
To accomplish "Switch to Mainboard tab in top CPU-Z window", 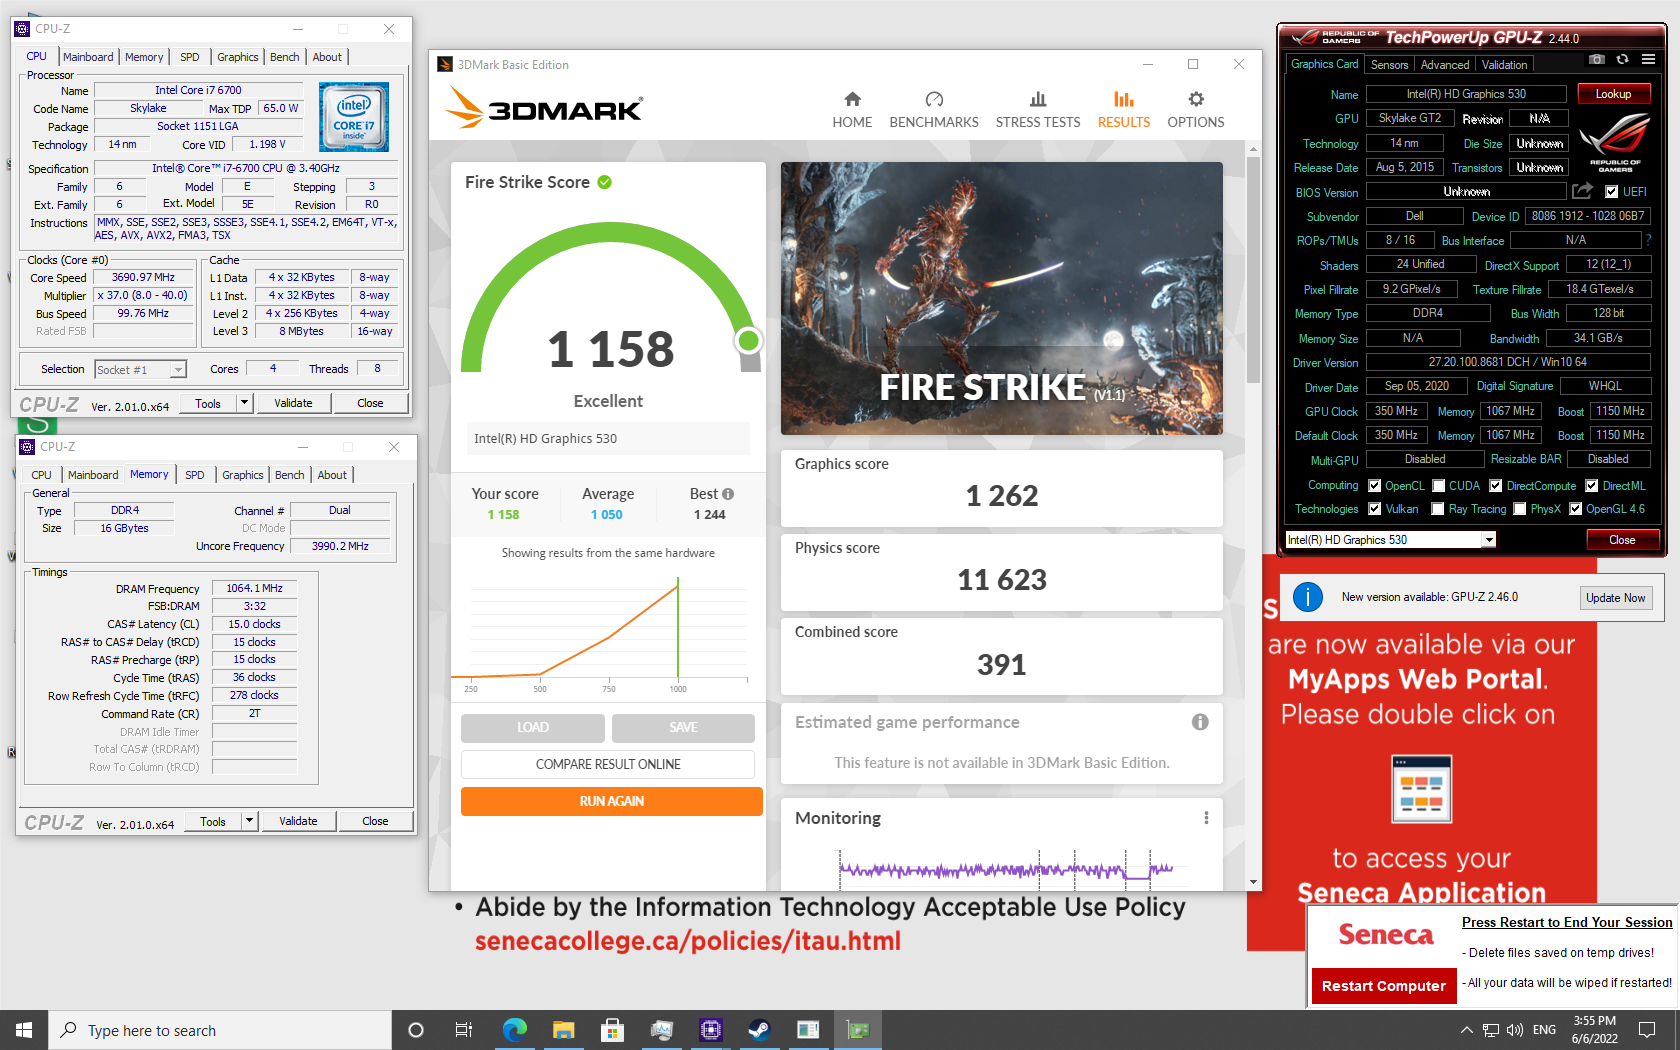I will [88, 57].
